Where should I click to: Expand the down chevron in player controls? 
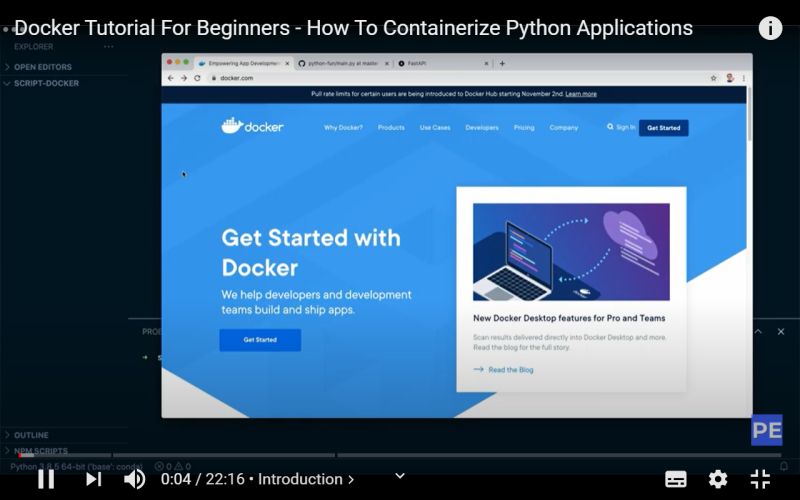coord(400,476)
